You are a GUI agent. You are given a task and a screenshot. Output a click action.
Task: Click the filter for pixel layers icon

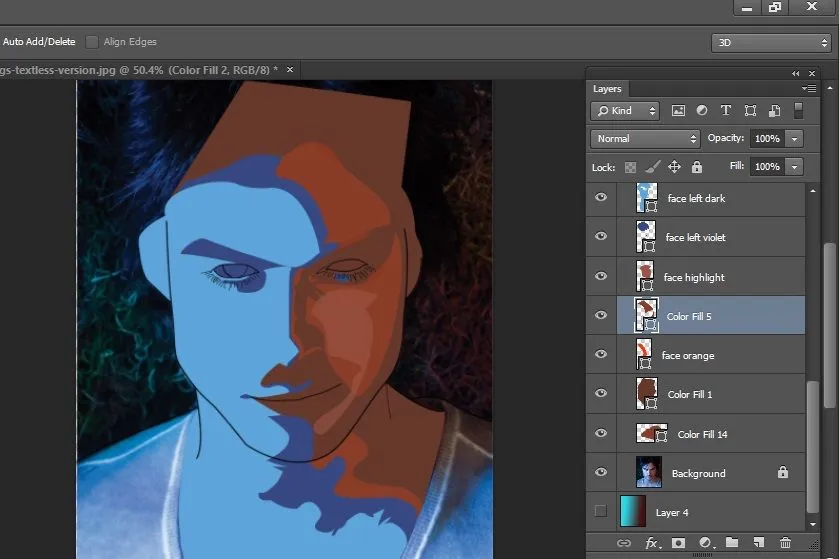tap(678, 111)
